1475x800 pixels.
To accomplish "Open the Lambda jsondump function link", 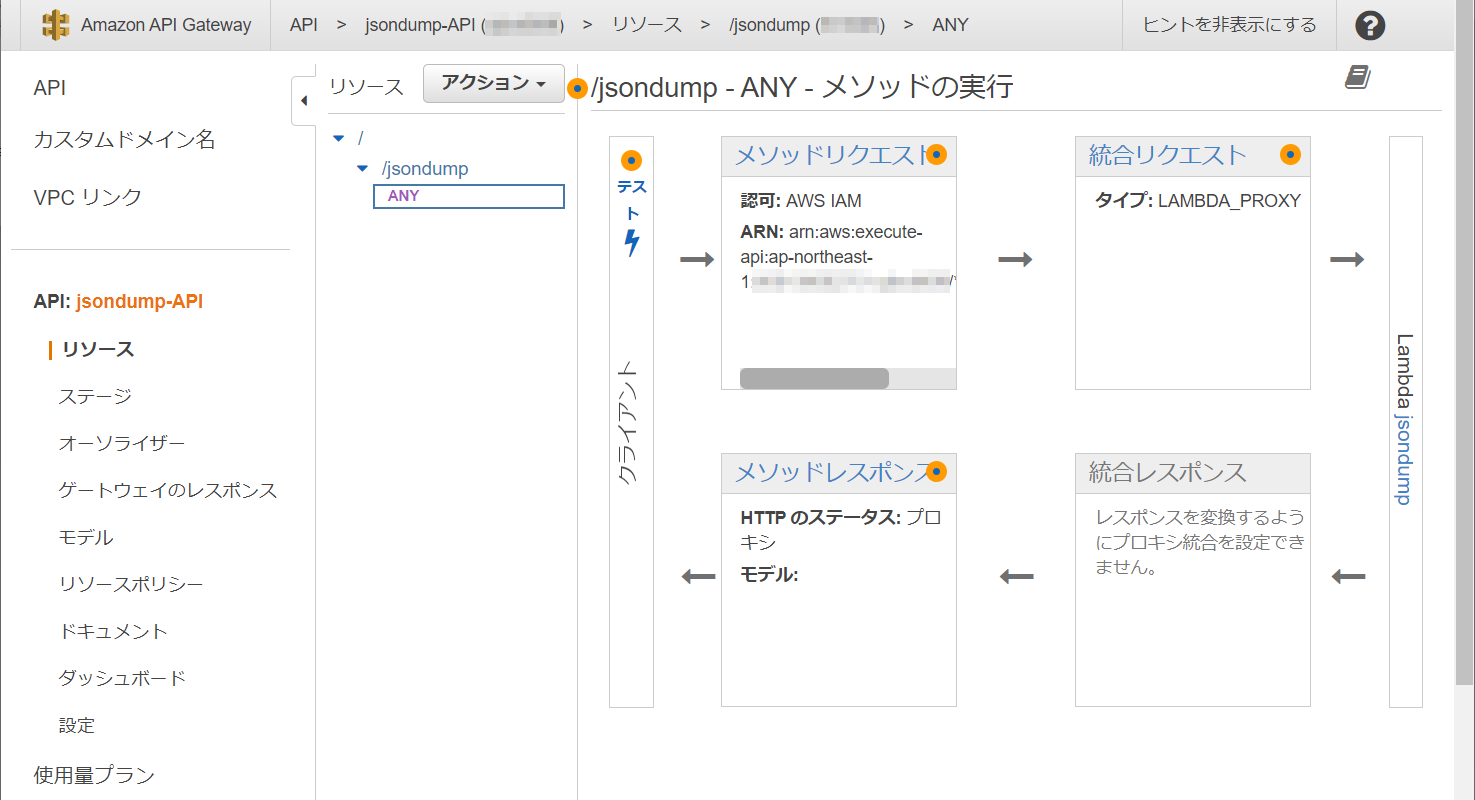I will tap(1405, 420).
